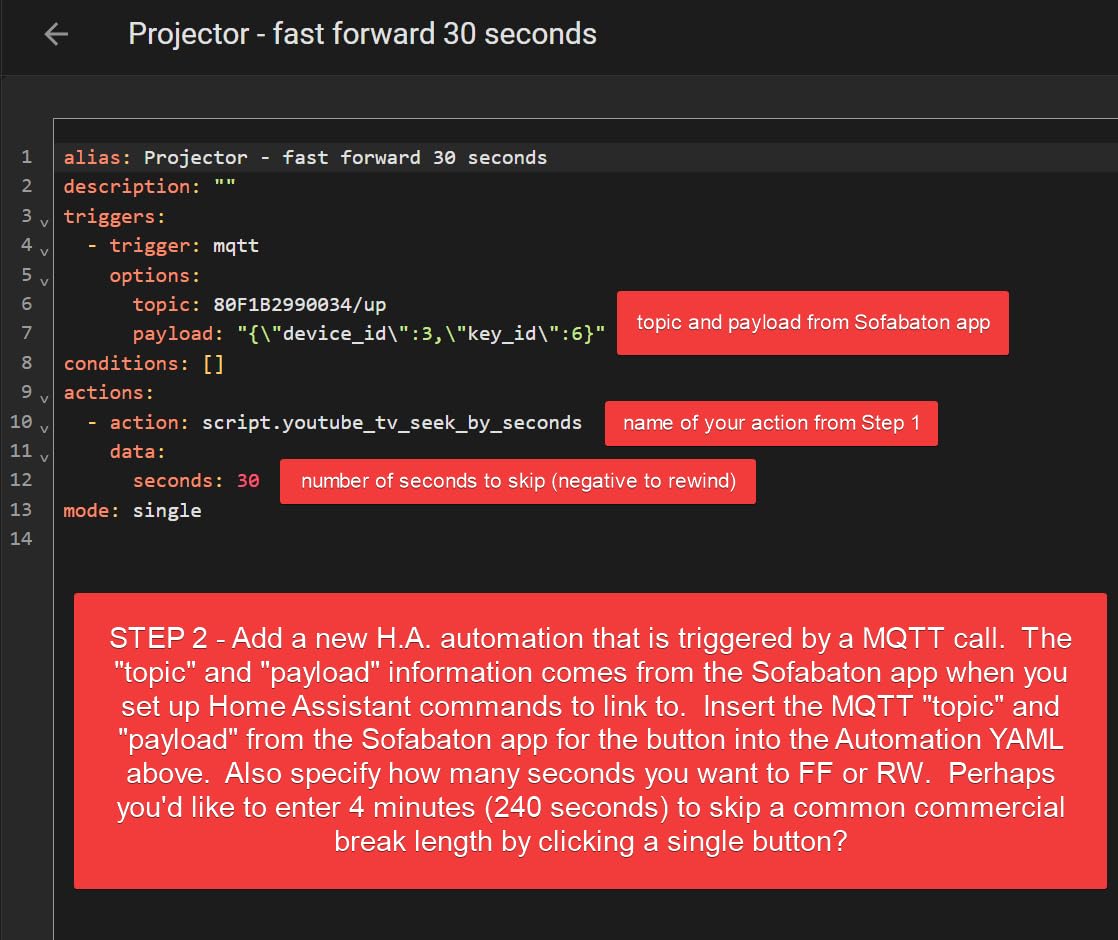This screenshot has width=1118, height=940.
Task: Click the empty conditions brackets
Action: 213,363
